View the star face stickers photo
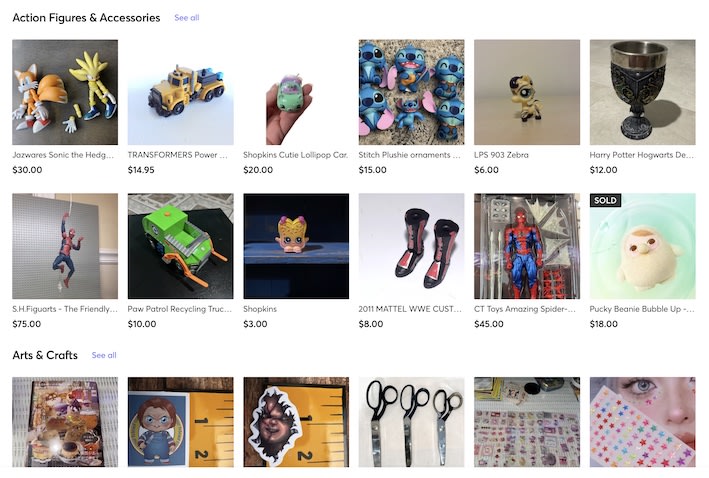The width and height of the screenshot is (709, 478). (643, 422)
